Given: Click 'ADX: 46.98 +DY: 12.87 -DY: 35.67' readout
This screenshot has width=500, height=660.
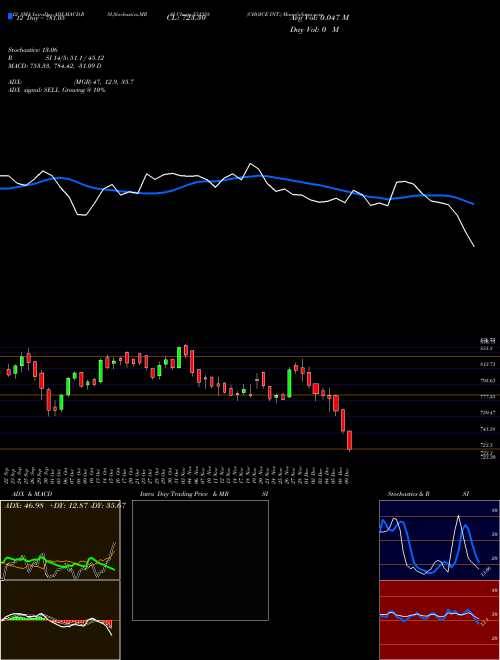Looking at the screenshot, I should pyautogui.click(x=65, y=506).
